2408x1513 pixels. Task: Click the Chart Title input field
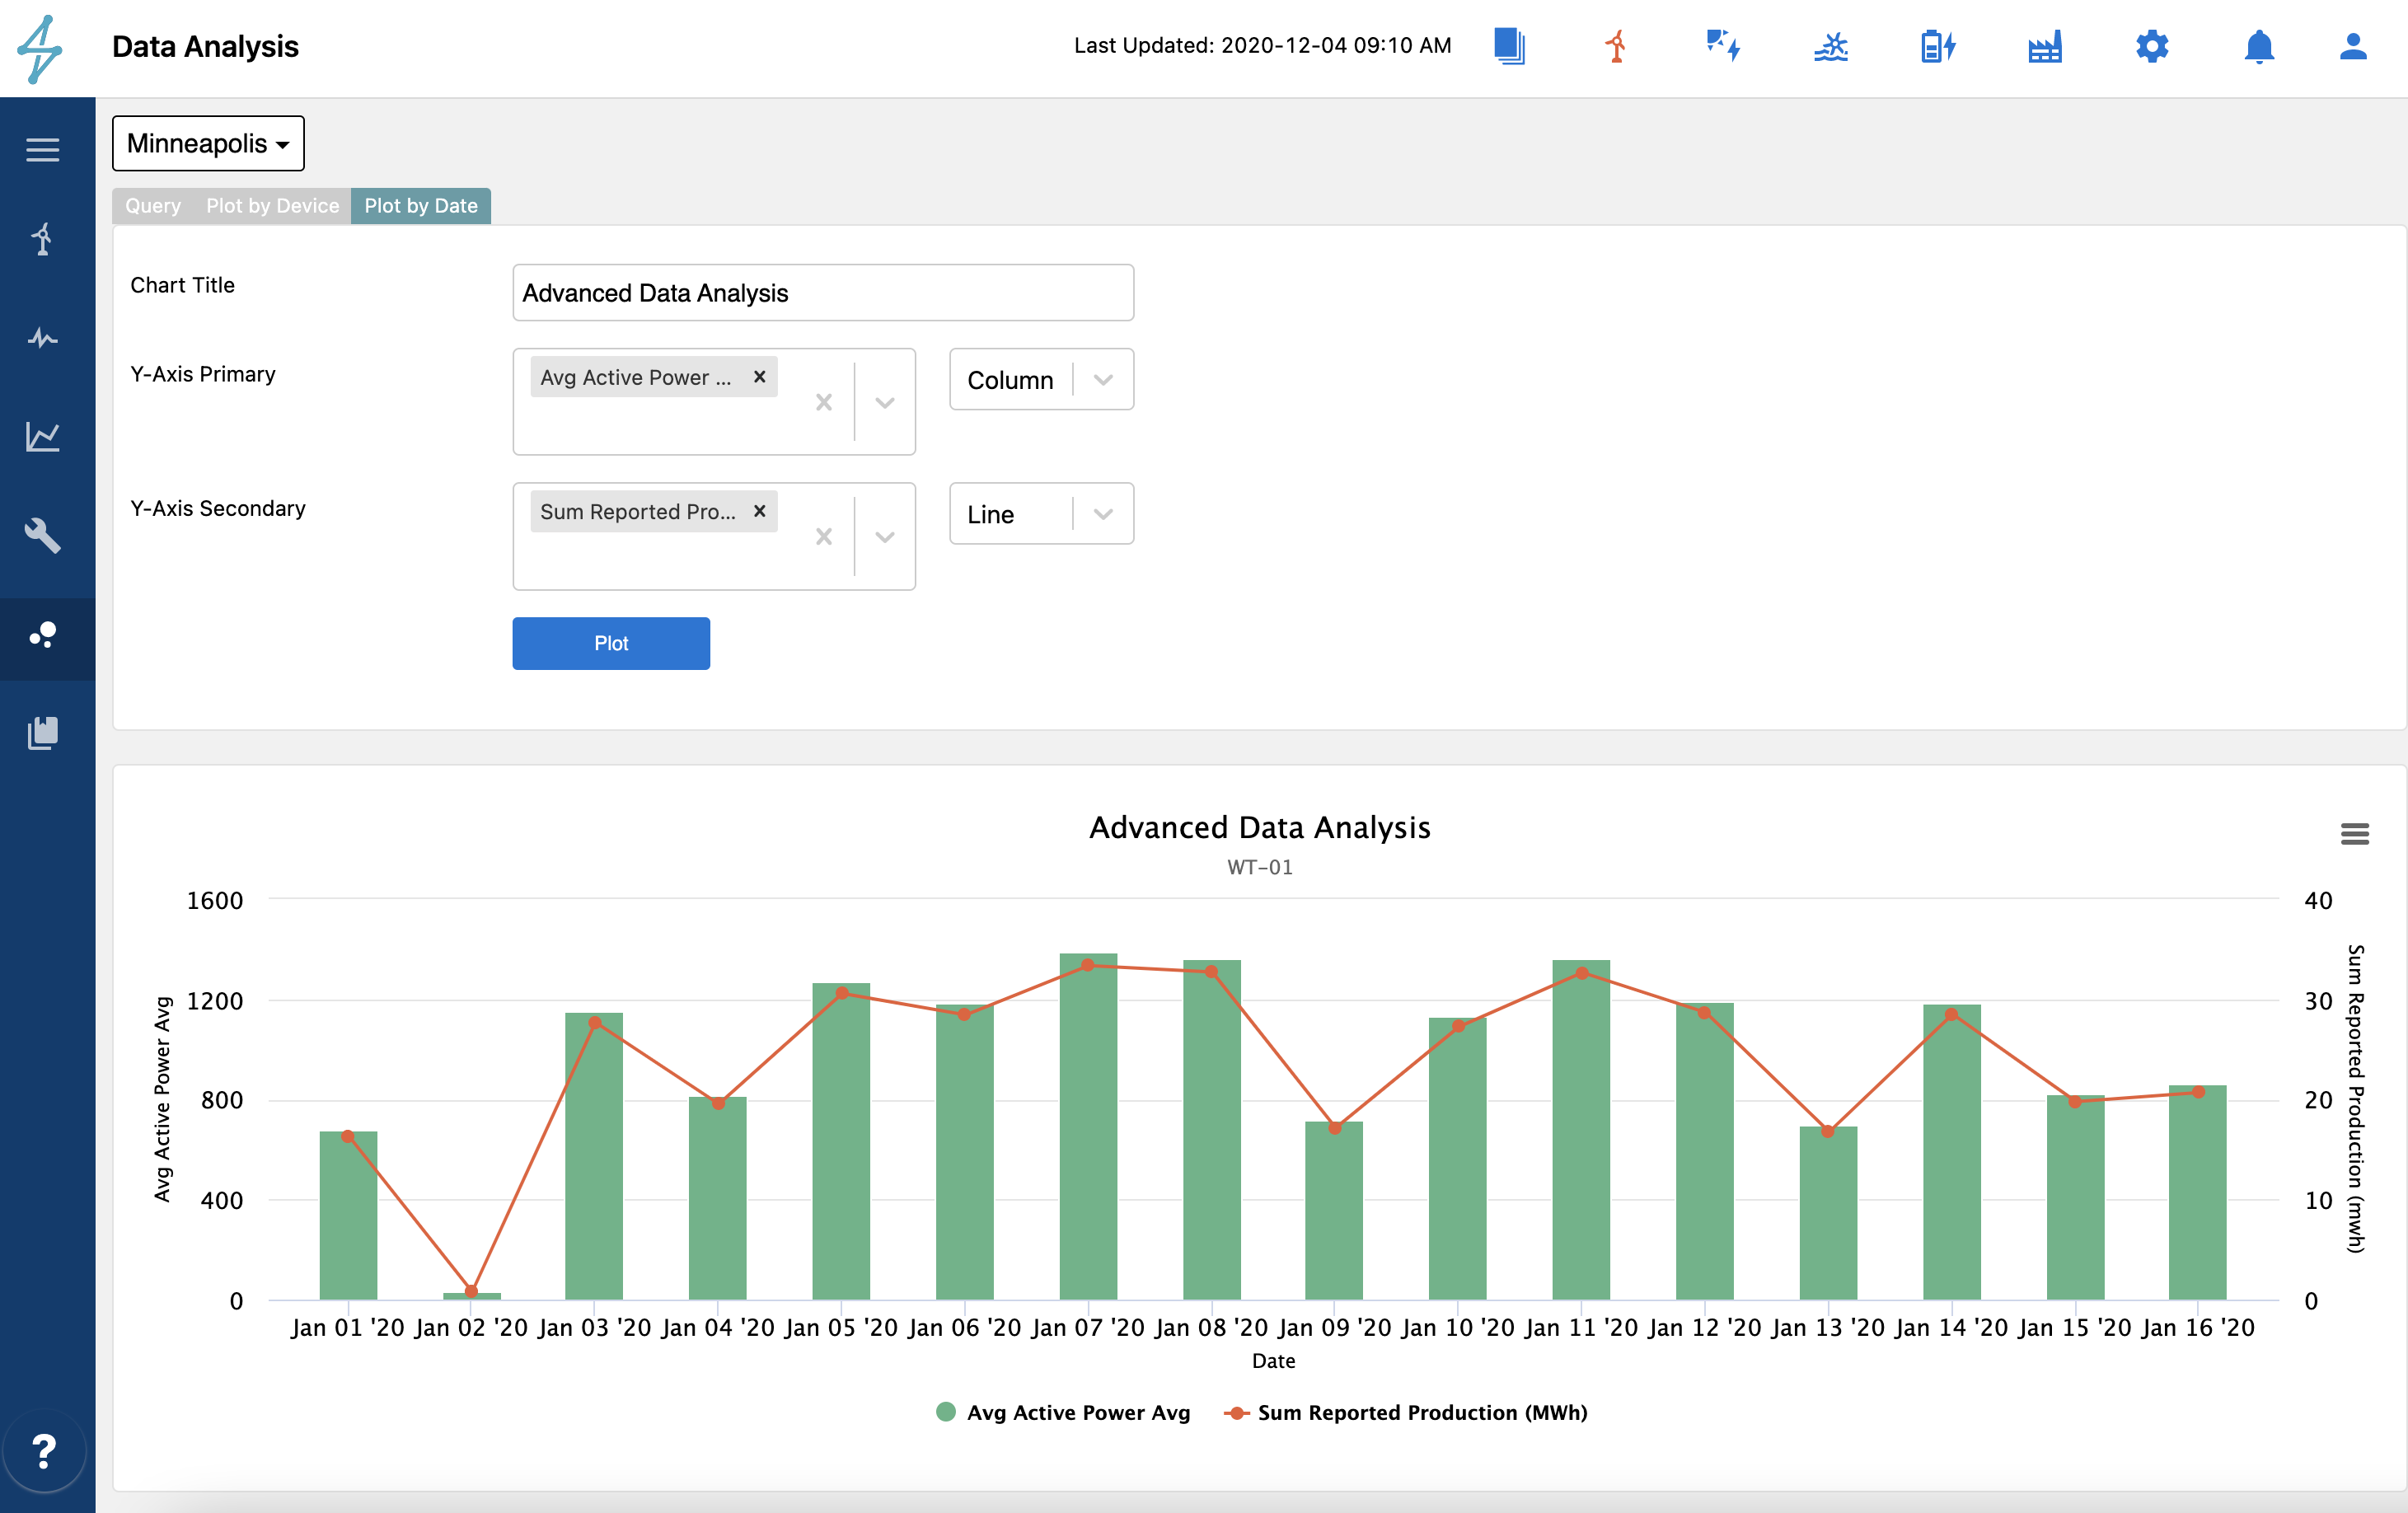click(x=822, y=293)
